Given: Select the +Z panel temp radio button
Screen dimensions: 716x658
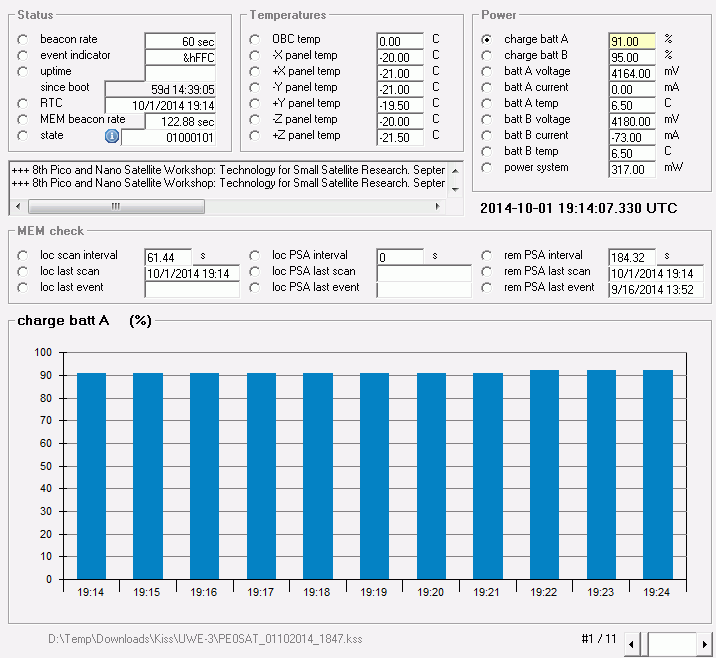Looking at the screenshot, I should [255, 136].
